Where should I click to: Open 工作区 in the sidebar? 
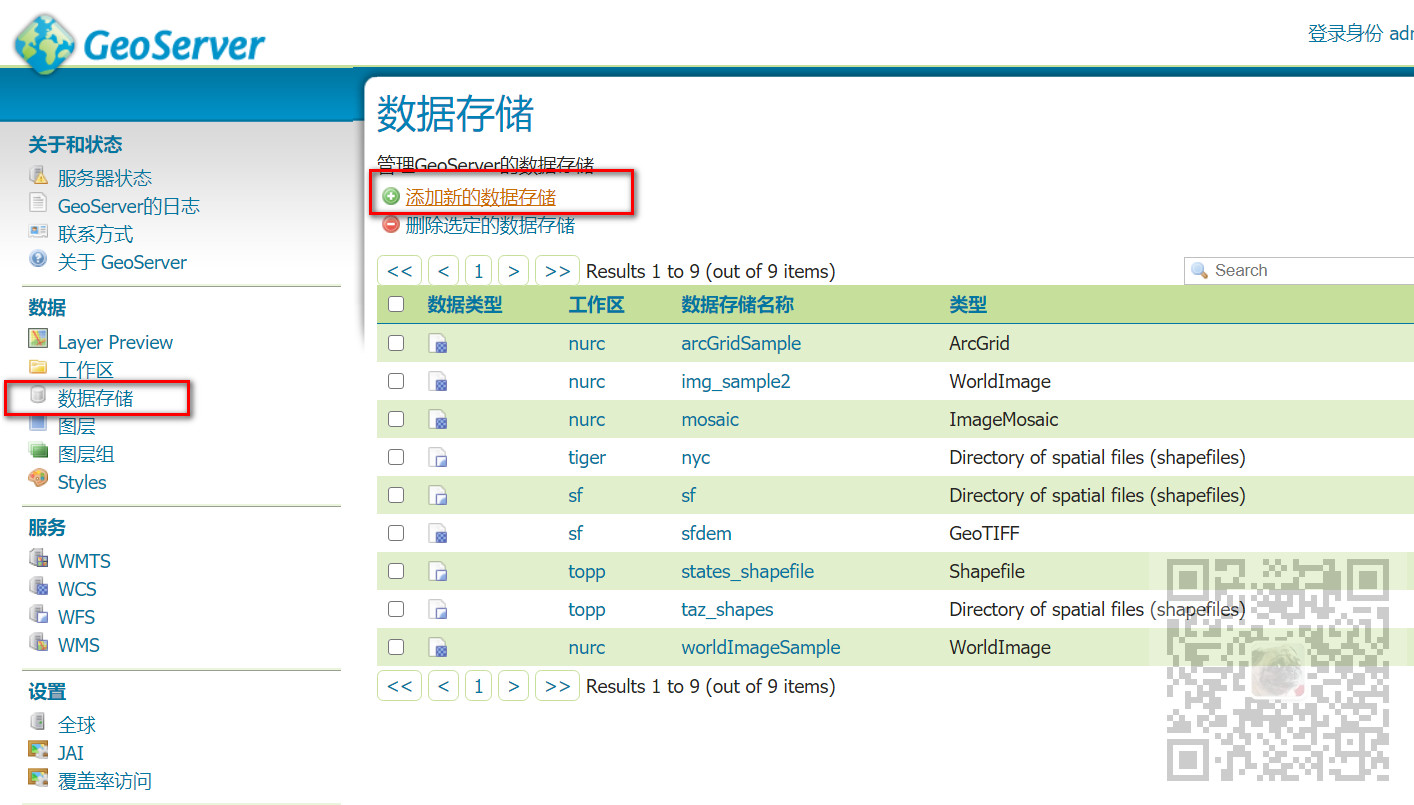86,370
